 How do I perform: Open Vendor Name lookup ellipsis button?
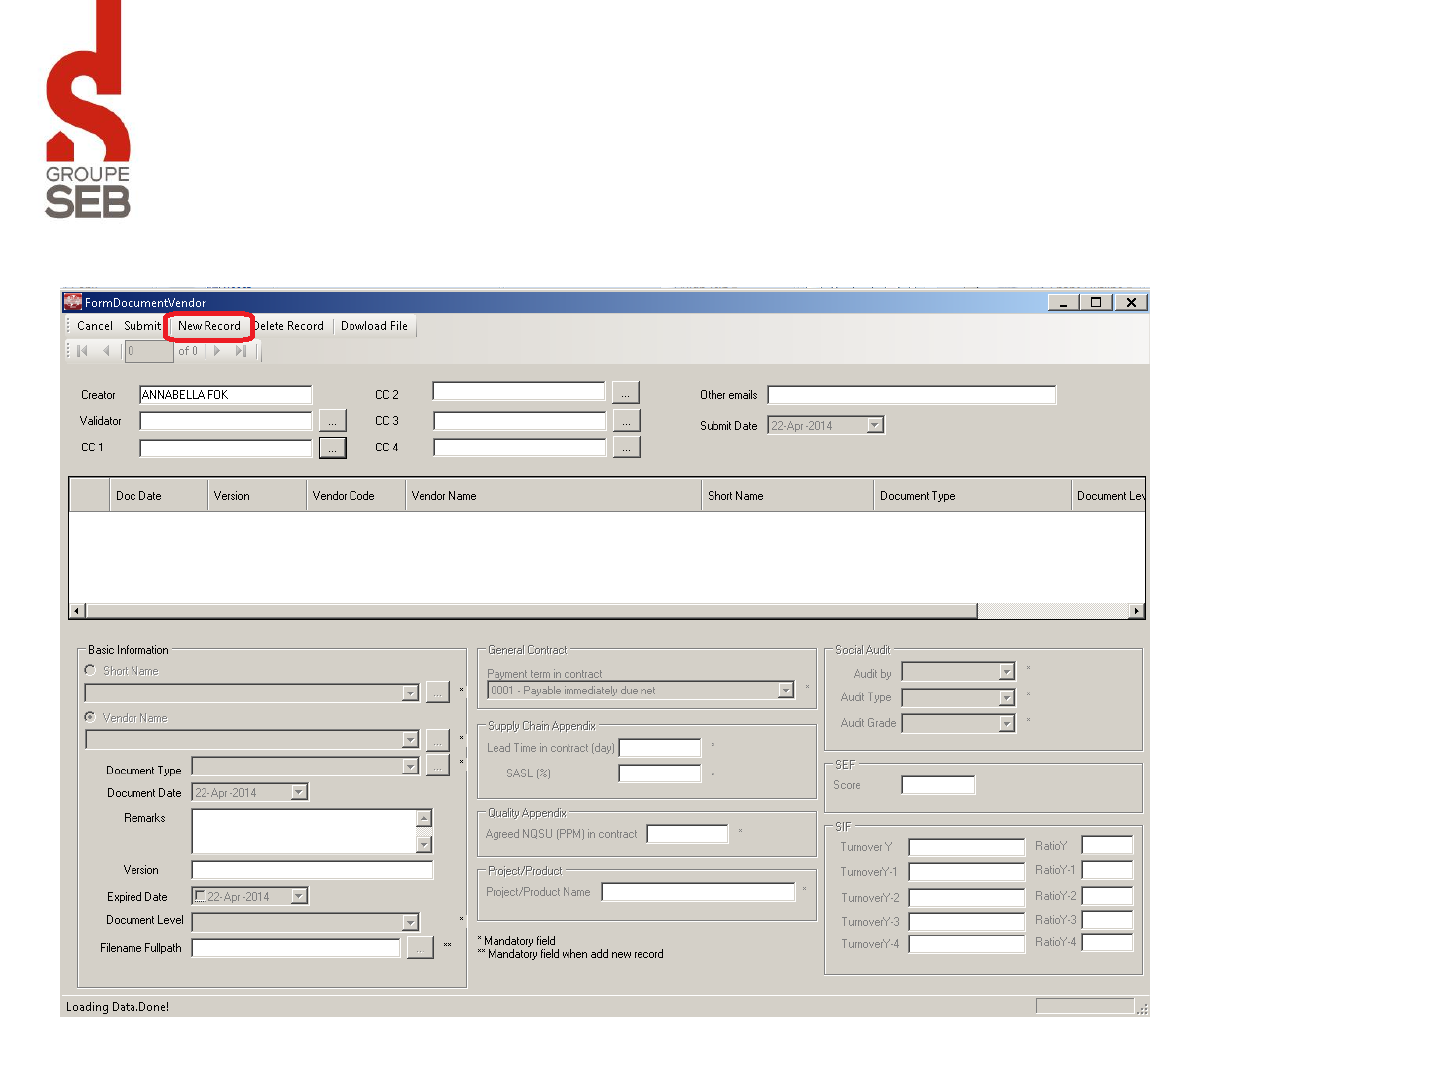[x=438, y=740]
